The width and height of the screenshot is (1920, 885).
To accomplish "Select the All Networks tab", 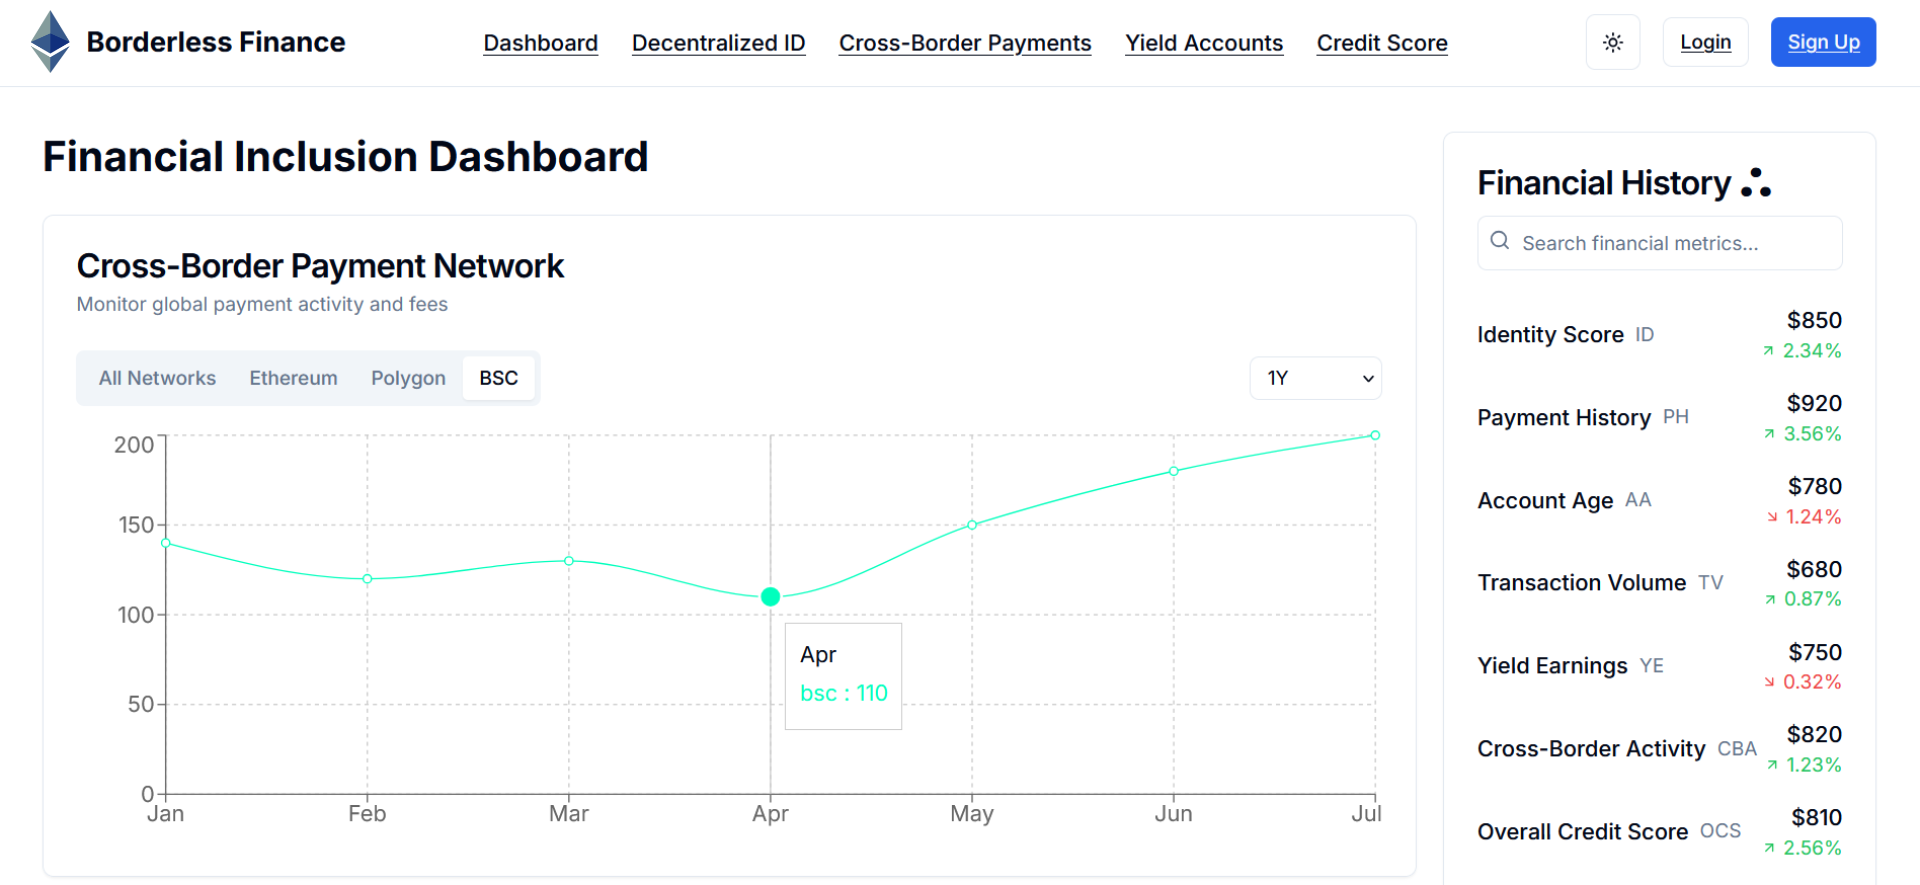I will (157, 378).
